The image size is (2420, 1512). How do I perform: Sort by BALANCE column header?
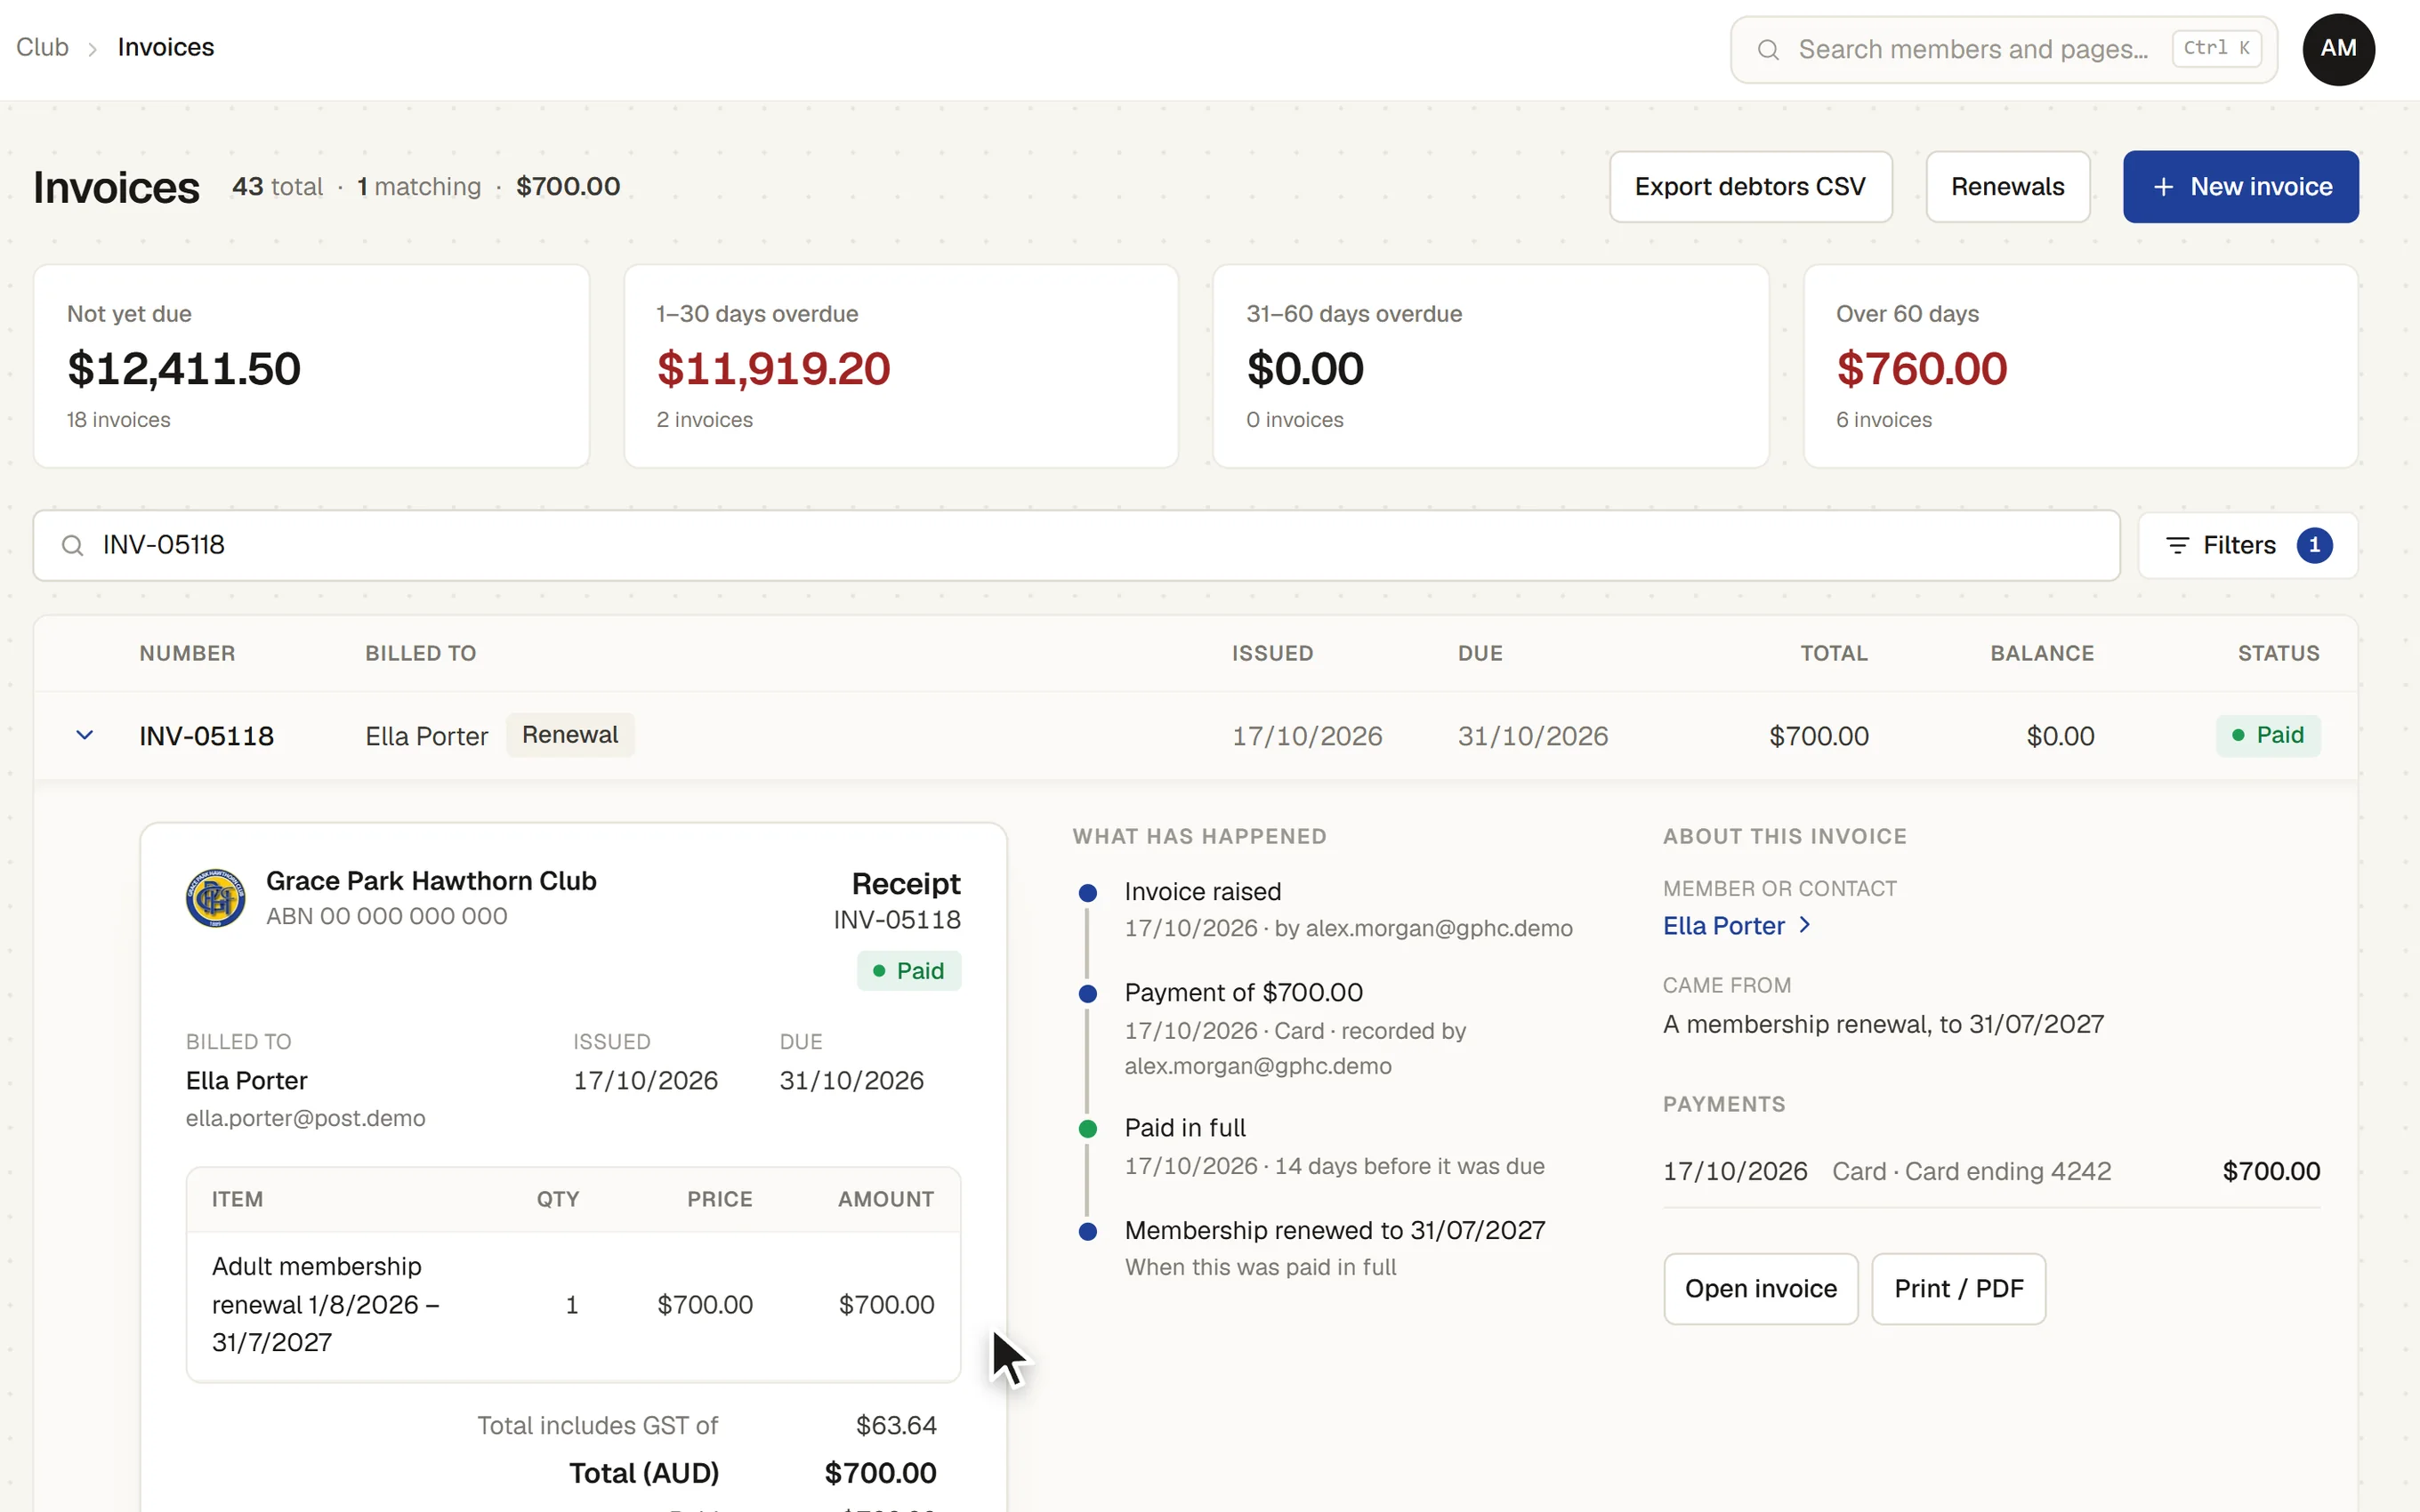(x=2041, y=653)
